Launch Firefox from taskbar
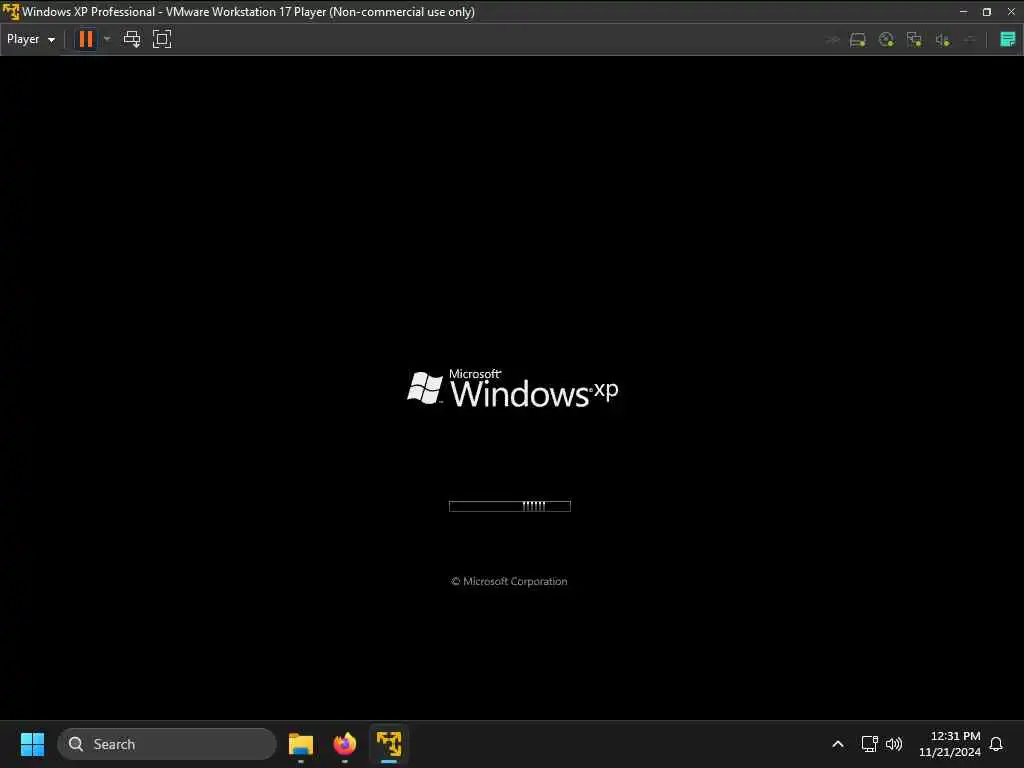This screenshot has width=1024, height=768. pos(345,744)
